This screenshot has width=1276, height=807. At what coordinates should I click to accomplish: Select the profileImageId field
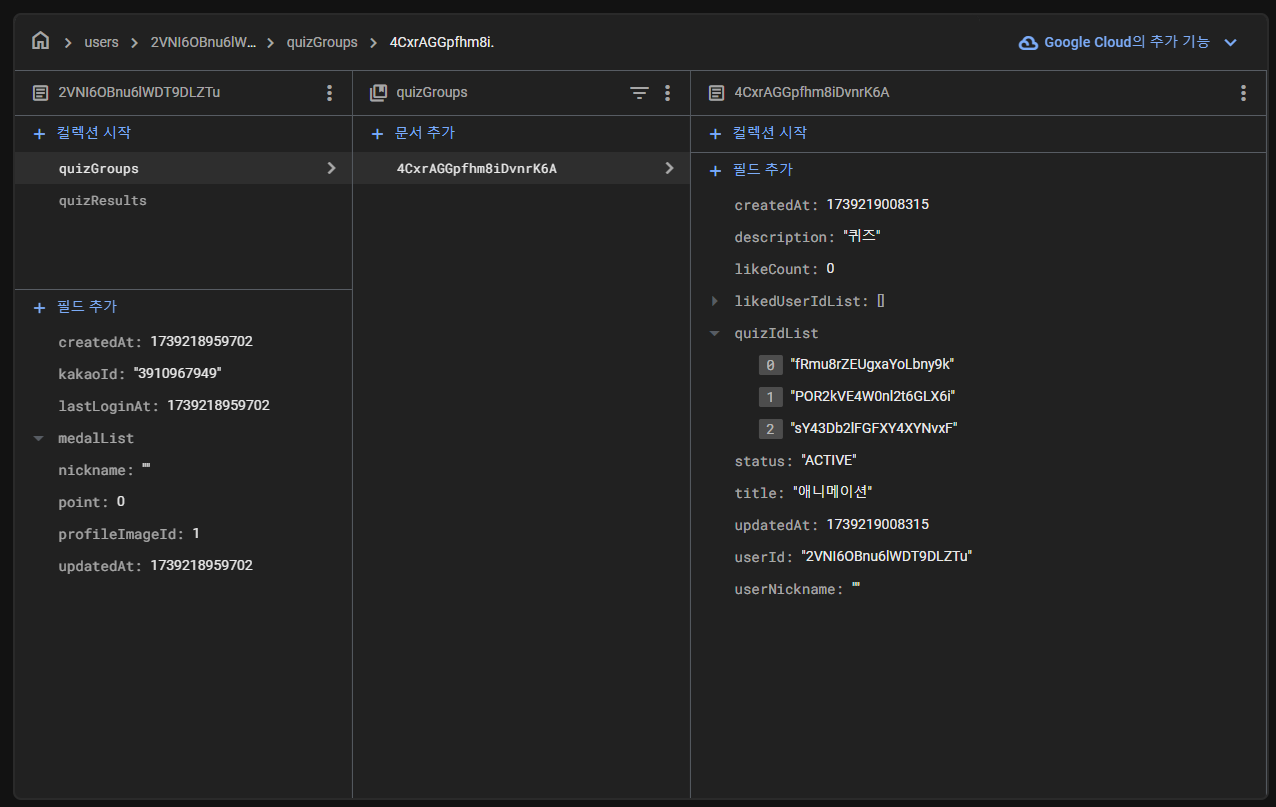pyautogui.click(x=129, y=533)
